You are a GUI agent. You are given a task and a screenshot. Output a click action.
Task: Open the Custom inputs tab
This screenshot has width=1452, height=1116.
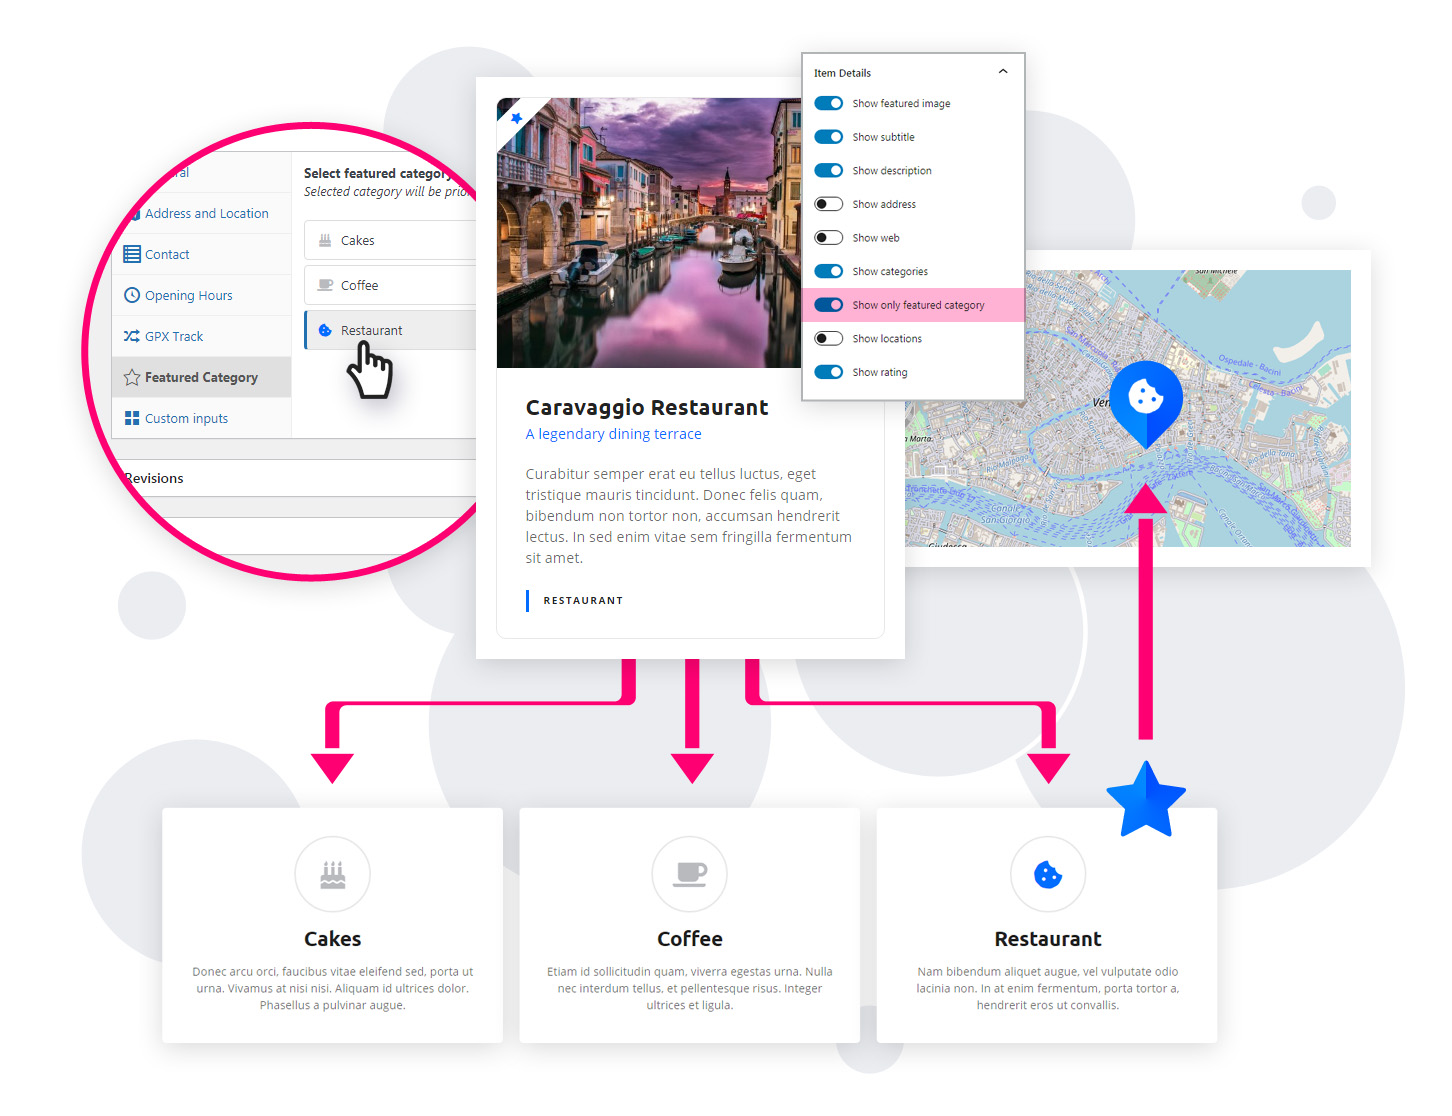[201, 418]
